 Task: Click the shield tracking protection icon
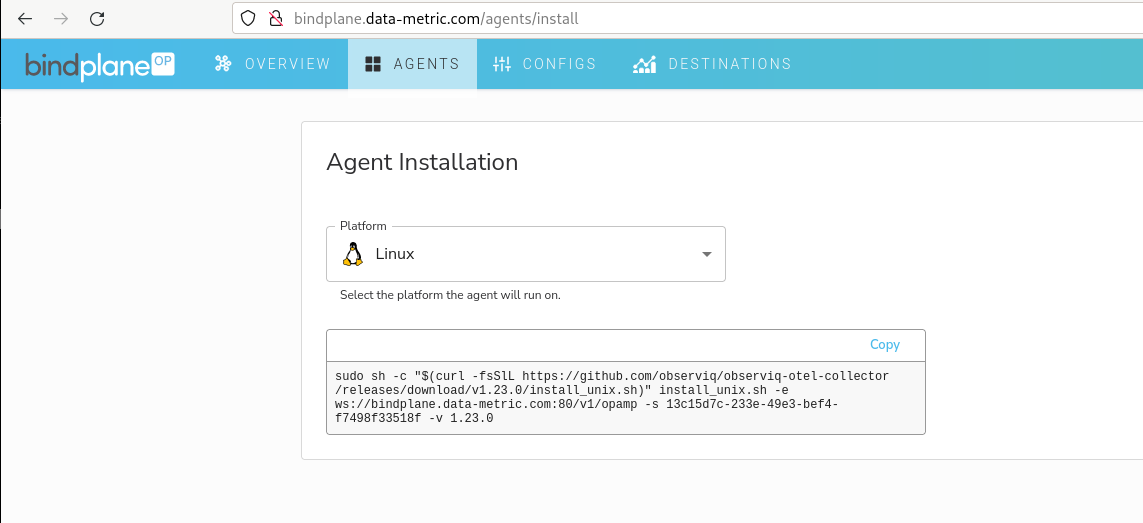[248, 18]
